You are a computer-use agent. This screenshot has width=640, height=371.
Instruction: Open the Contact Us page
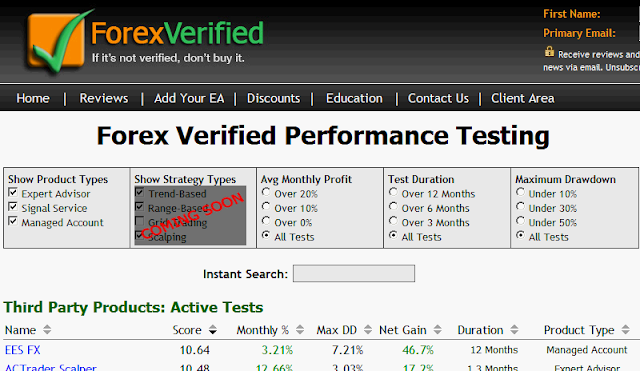click(438, 98)
